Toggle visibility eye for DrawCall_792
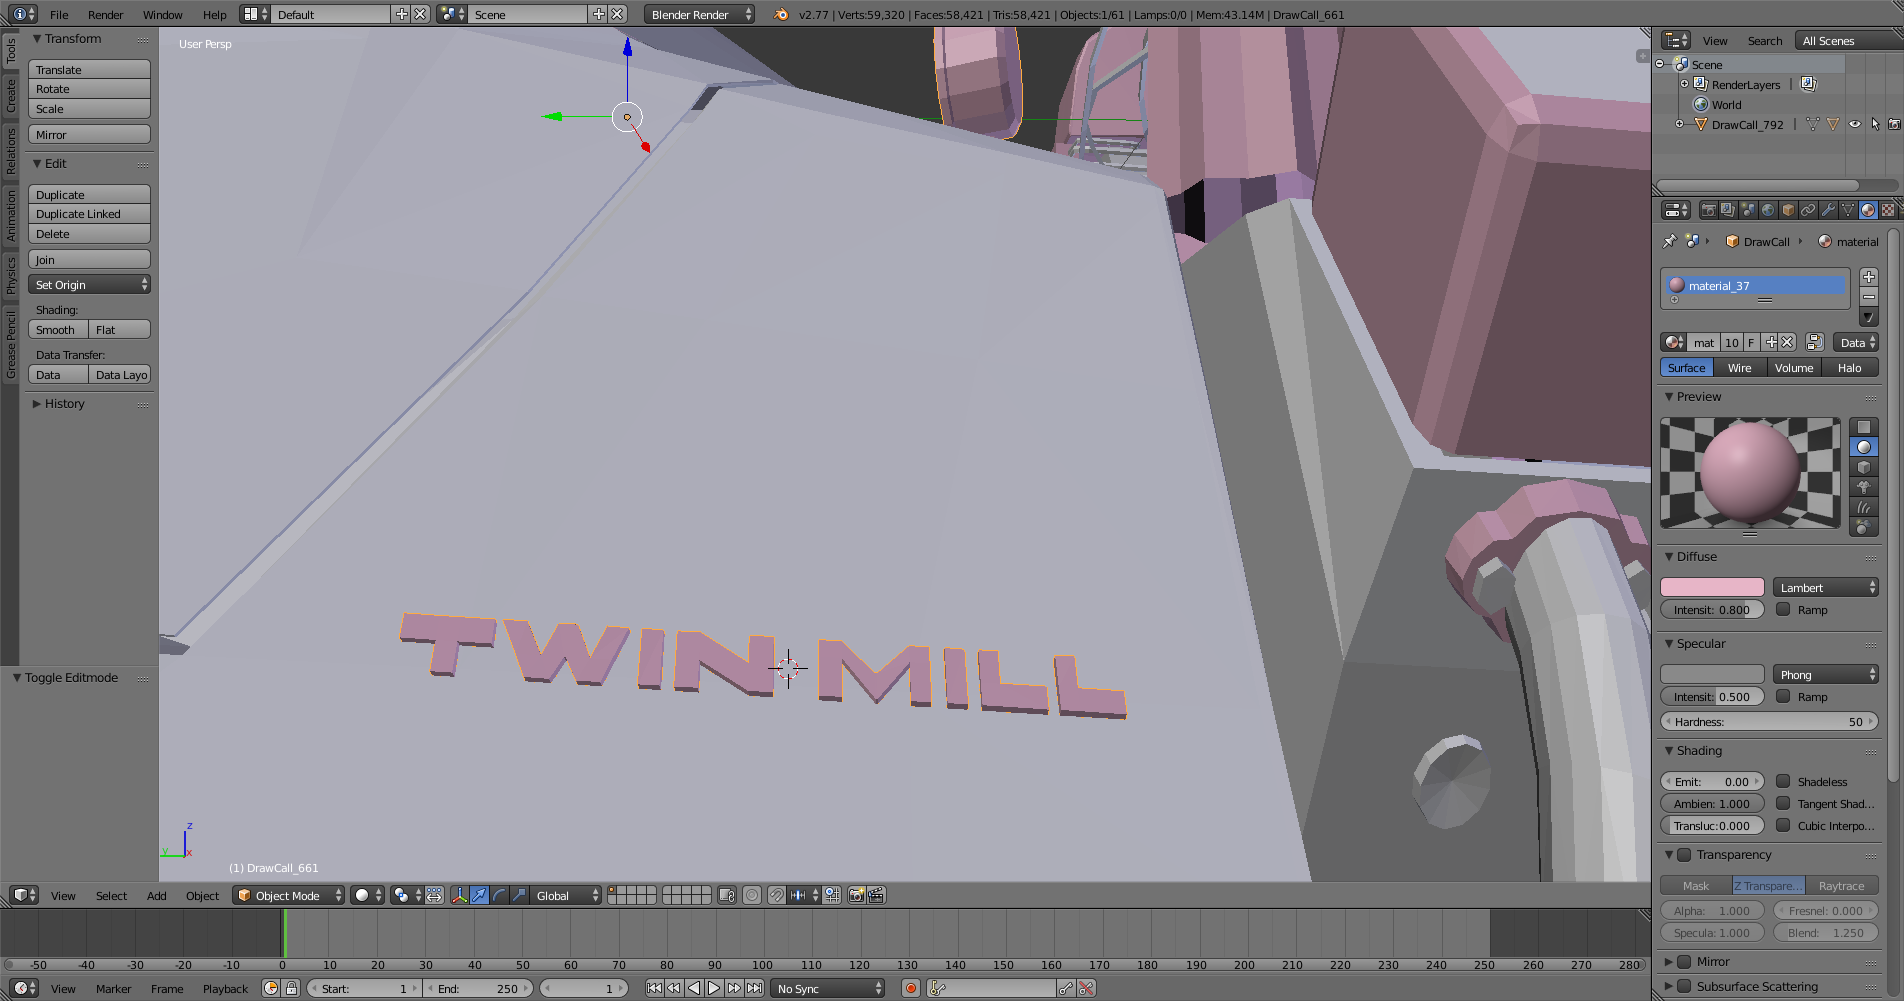This screenshot has height=1001, width=1904. (1855, 124)
